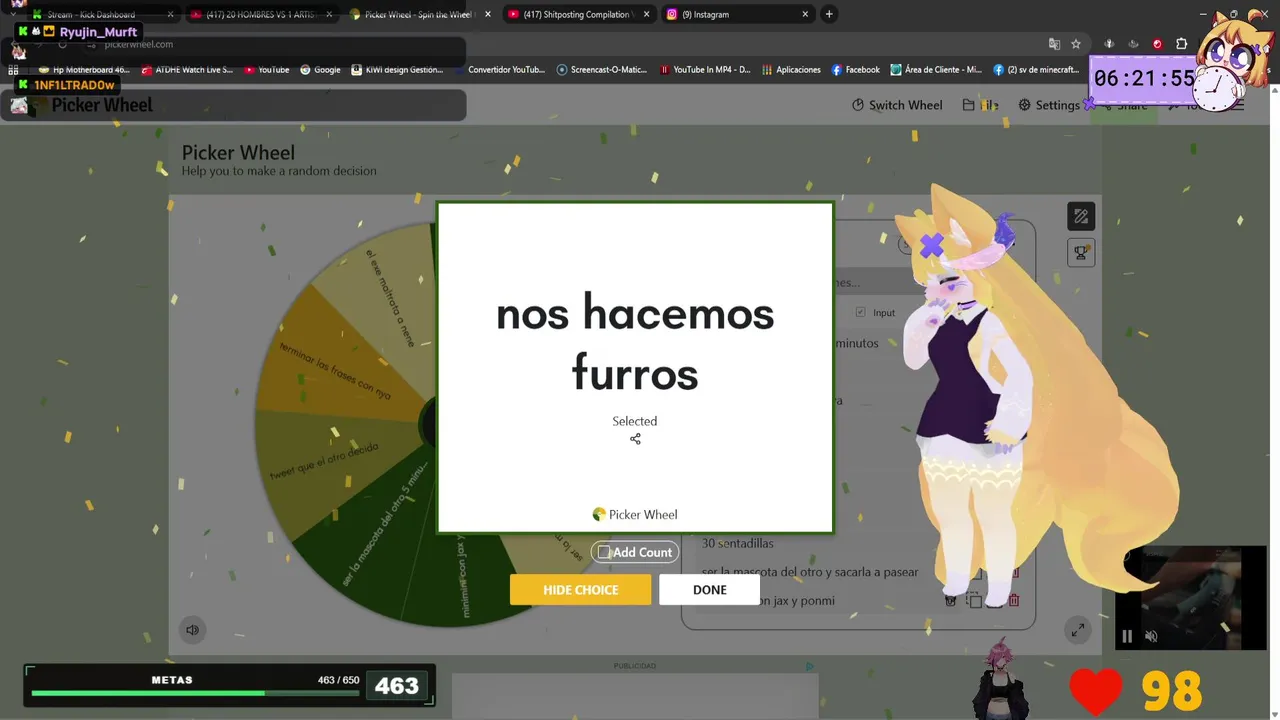
Task: Bookmark this page with the star icon
Action: point(1076,44)
